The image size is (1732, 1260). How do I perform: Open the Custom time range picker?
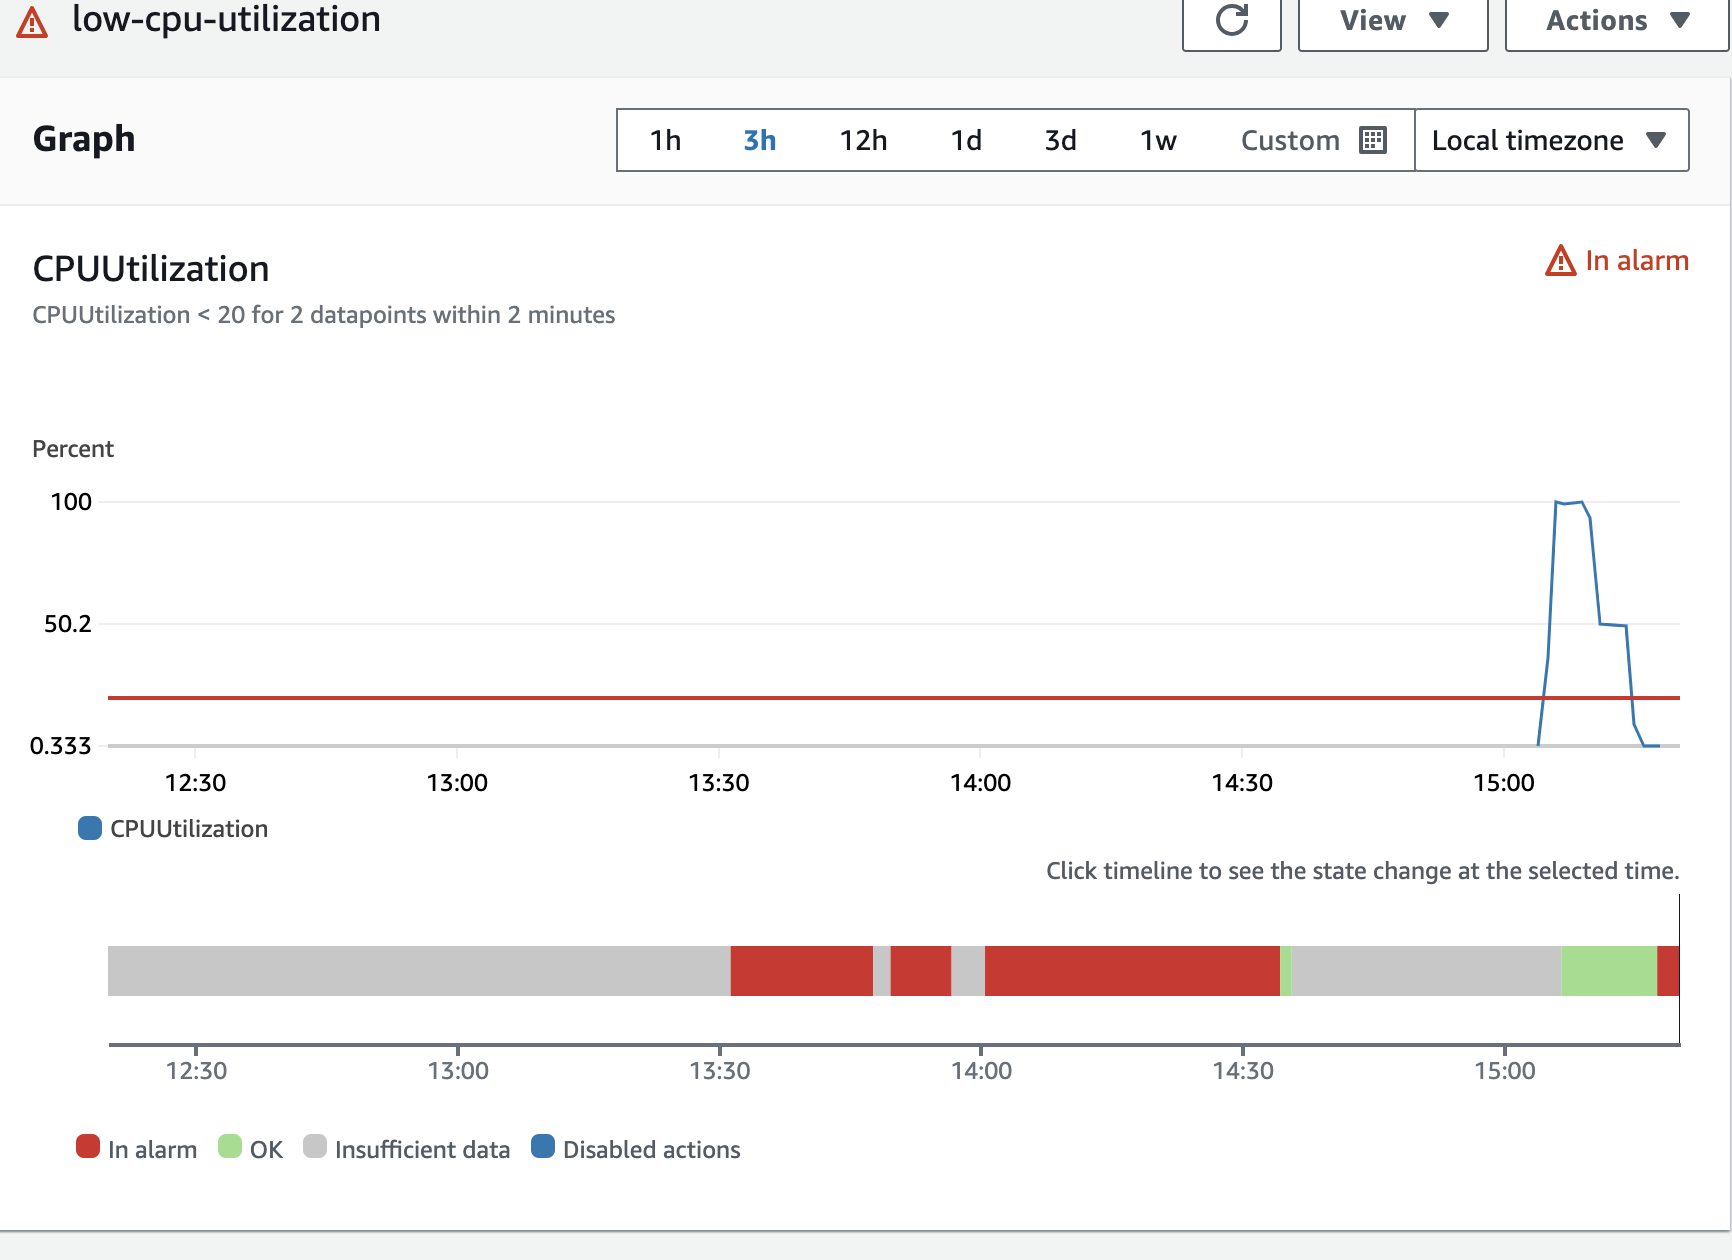pos(1290,140)
